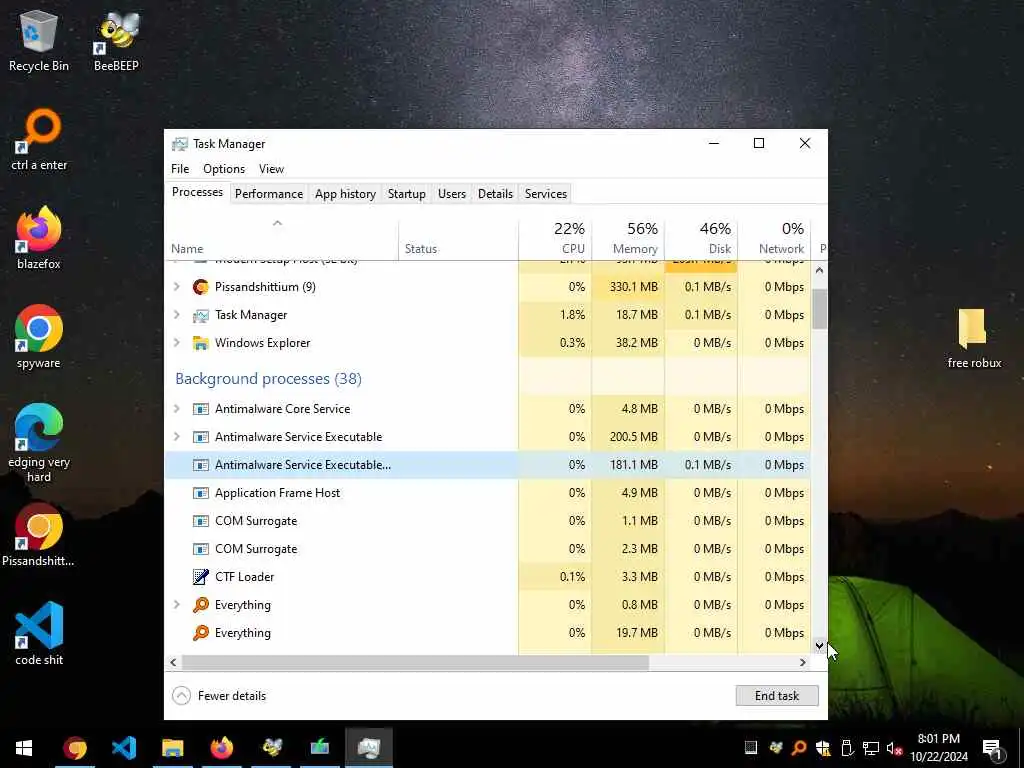Image resolution: width=1024 pixels, height=768 pixels.
Task: Click the Background processes (38) heading
Action: coord(268,379)
